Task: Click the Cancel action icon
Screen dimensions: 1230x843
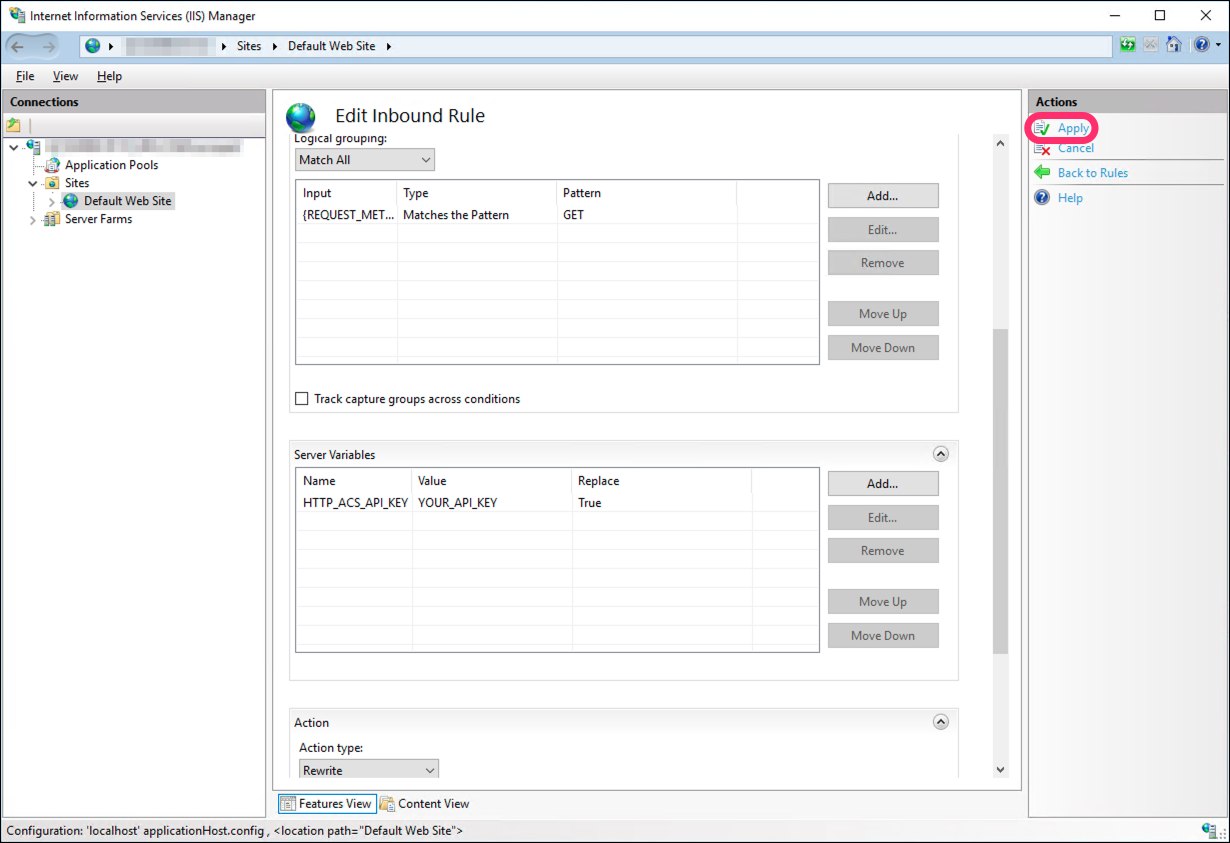Action: click(1042, 148)
